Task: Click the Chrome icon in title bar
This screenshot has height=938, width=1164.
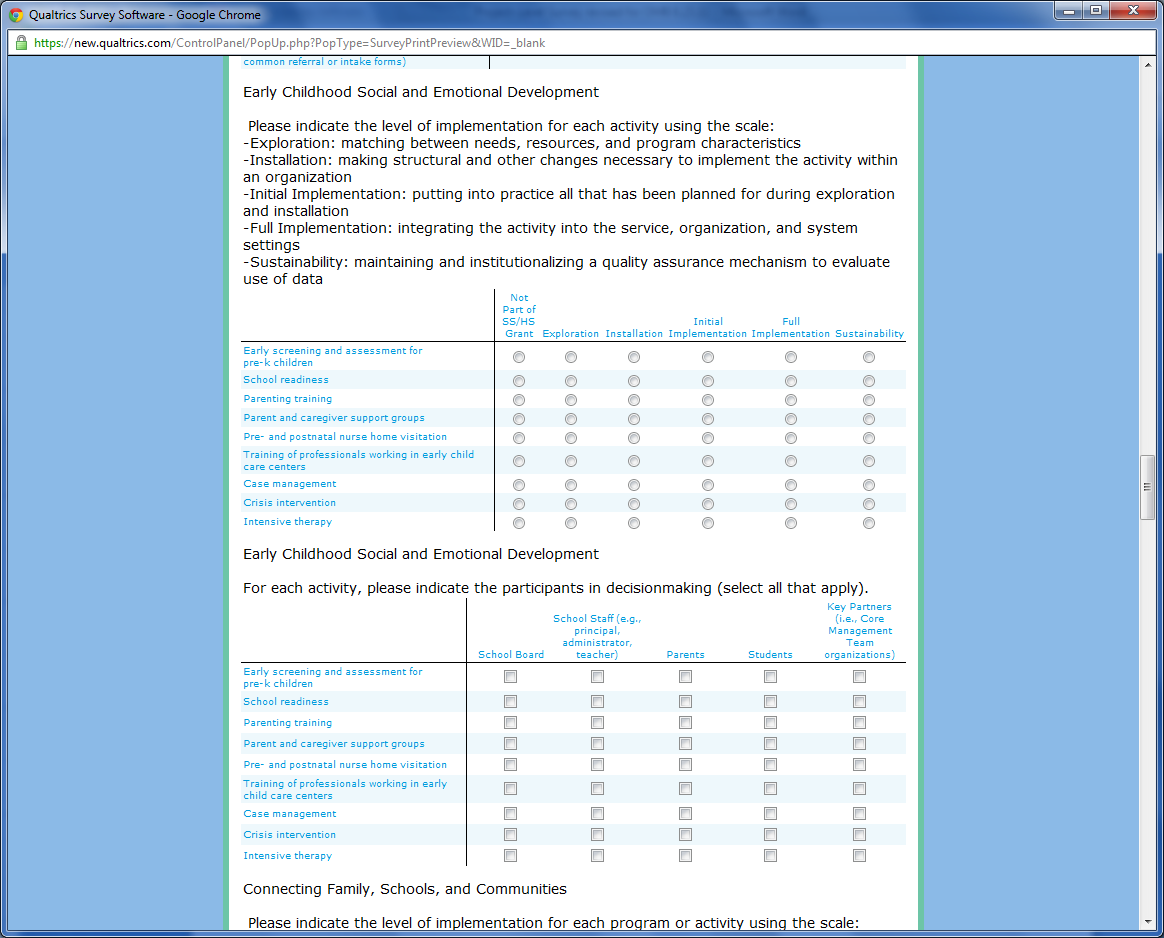Action: tap(15, 15)
